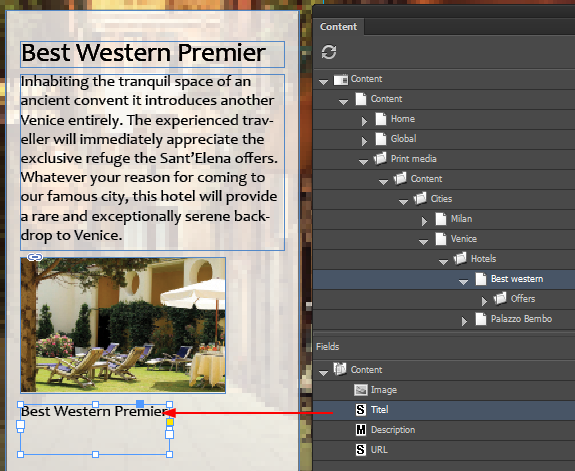
Task: Click the yellow square handle on text frame
Action: point(170,422)
